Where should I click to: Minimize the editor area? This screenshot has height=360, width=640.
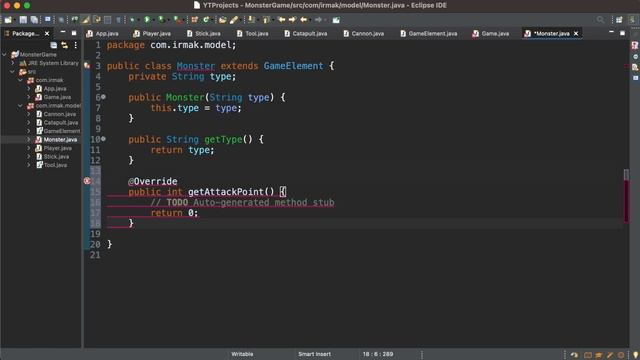point(611,32)
